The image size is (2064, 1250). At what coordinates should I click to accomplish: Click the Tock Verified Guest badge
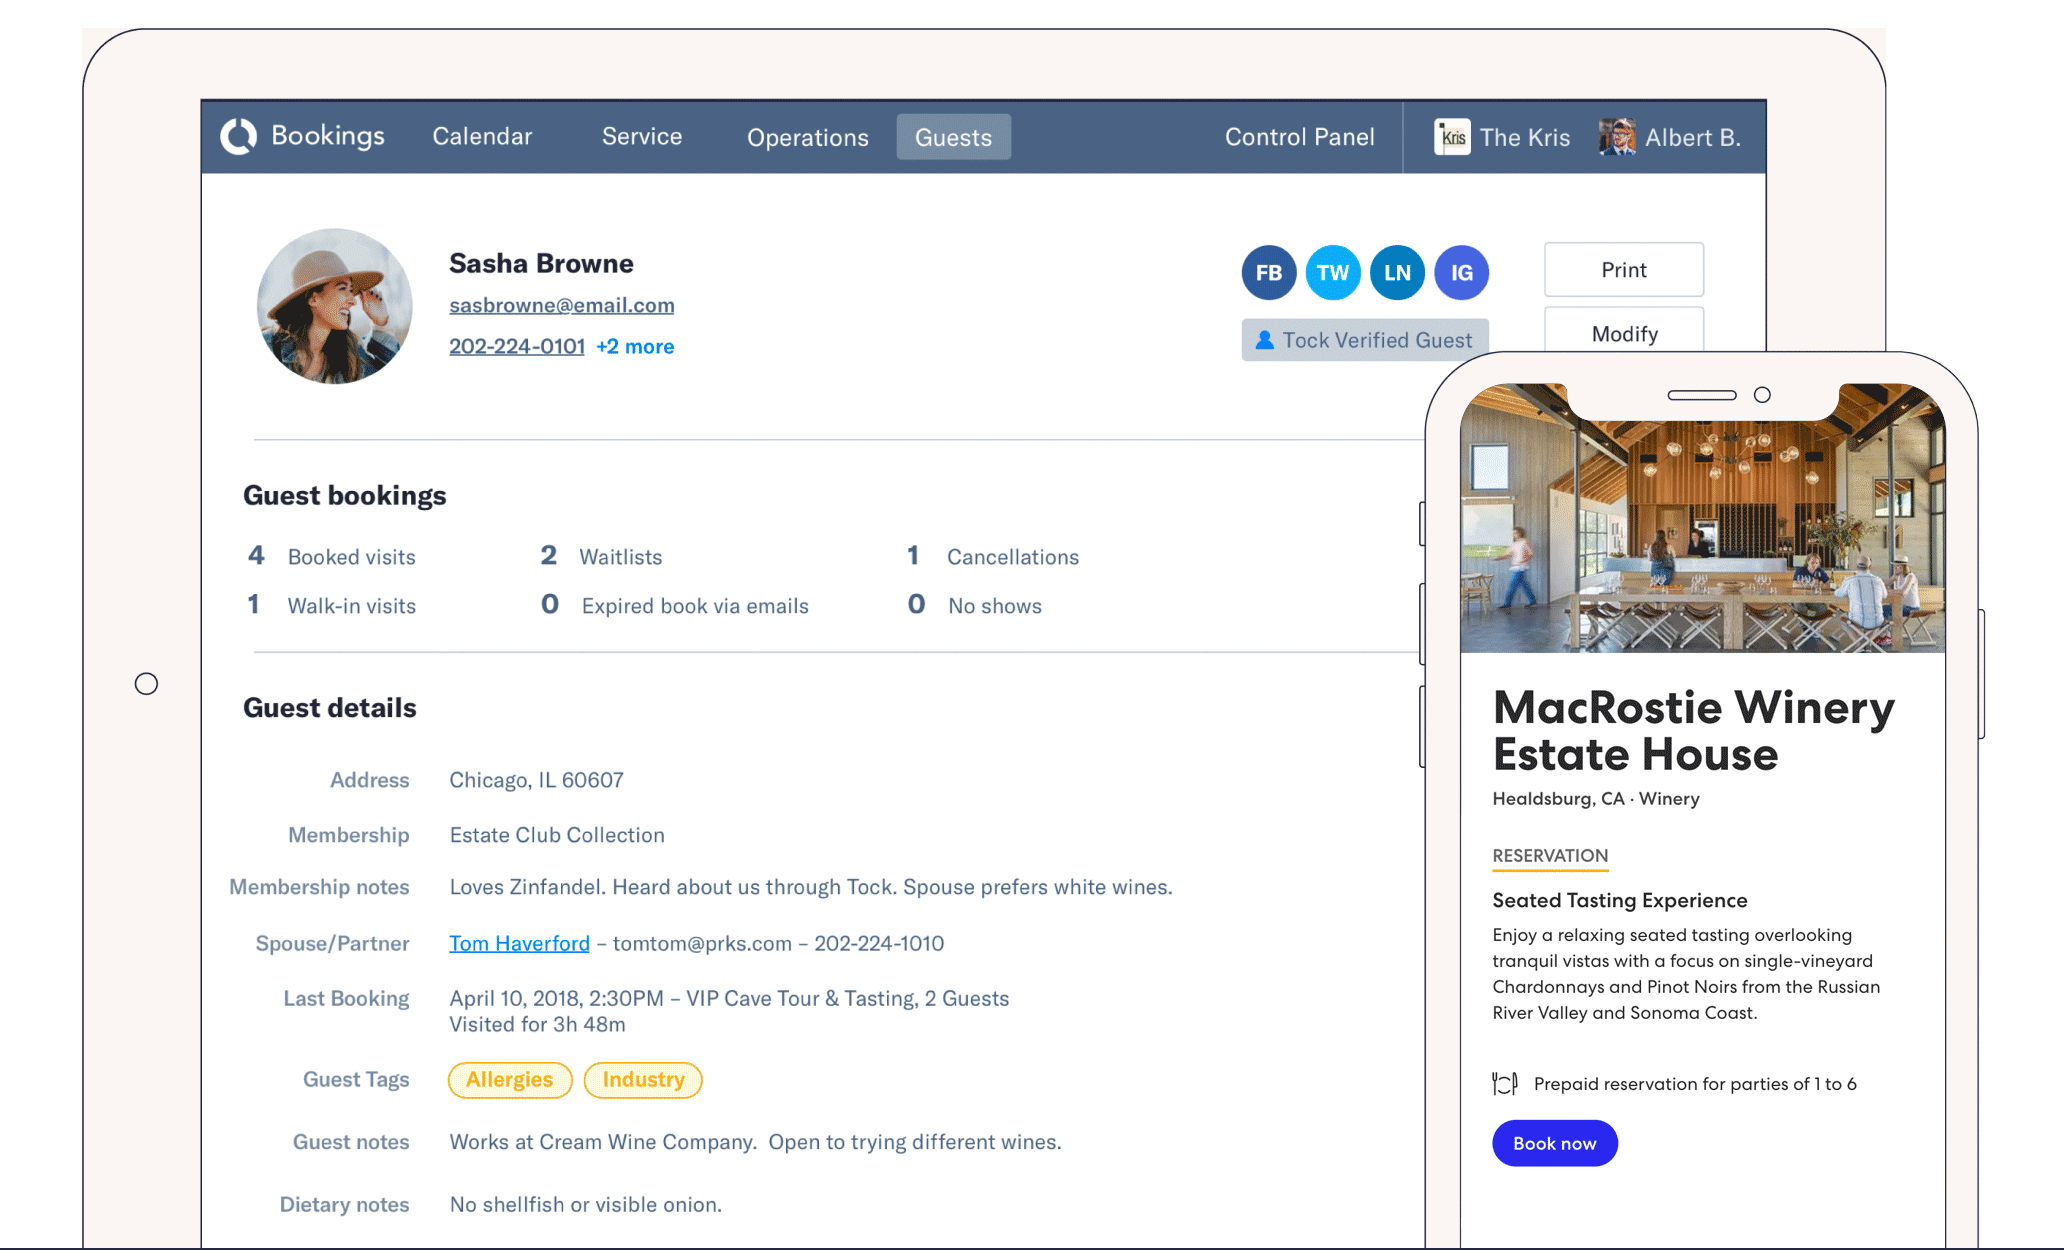pyautogui.click(x=1364, y=340)
